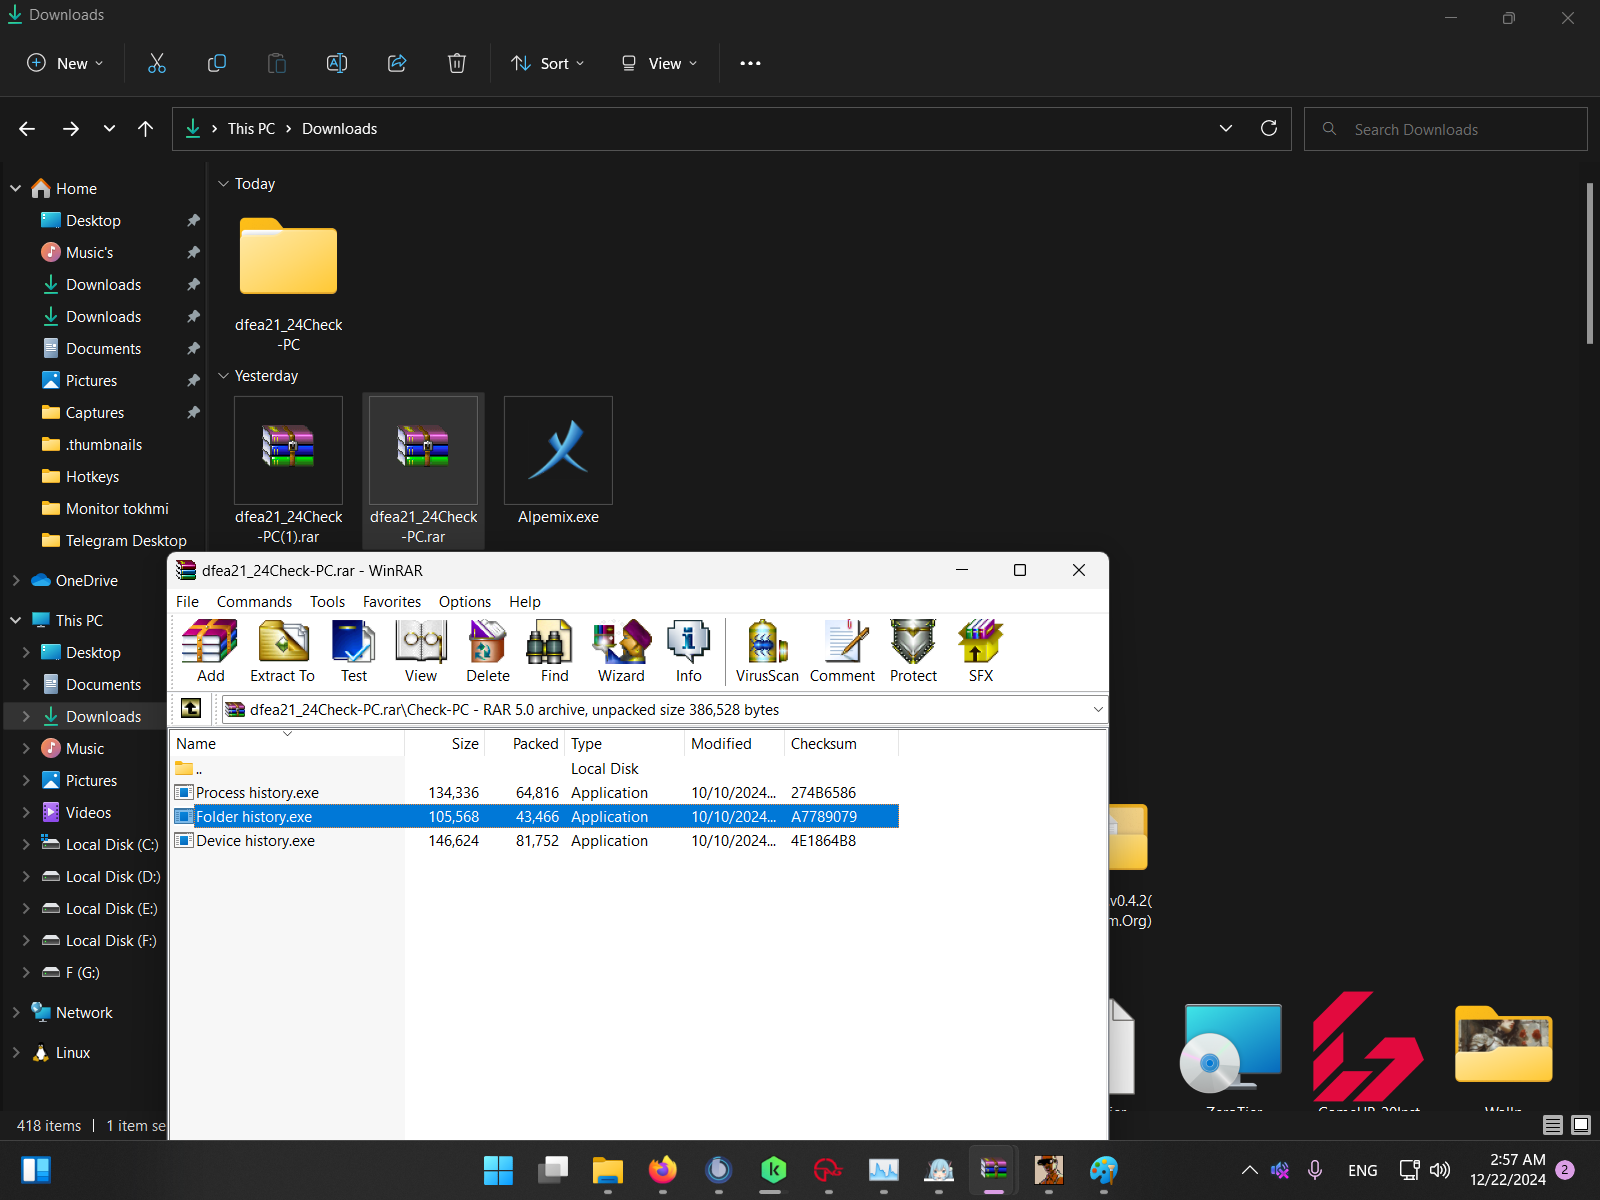
Task: Open the New item dropdown
Action: click(x=65, y=63)
